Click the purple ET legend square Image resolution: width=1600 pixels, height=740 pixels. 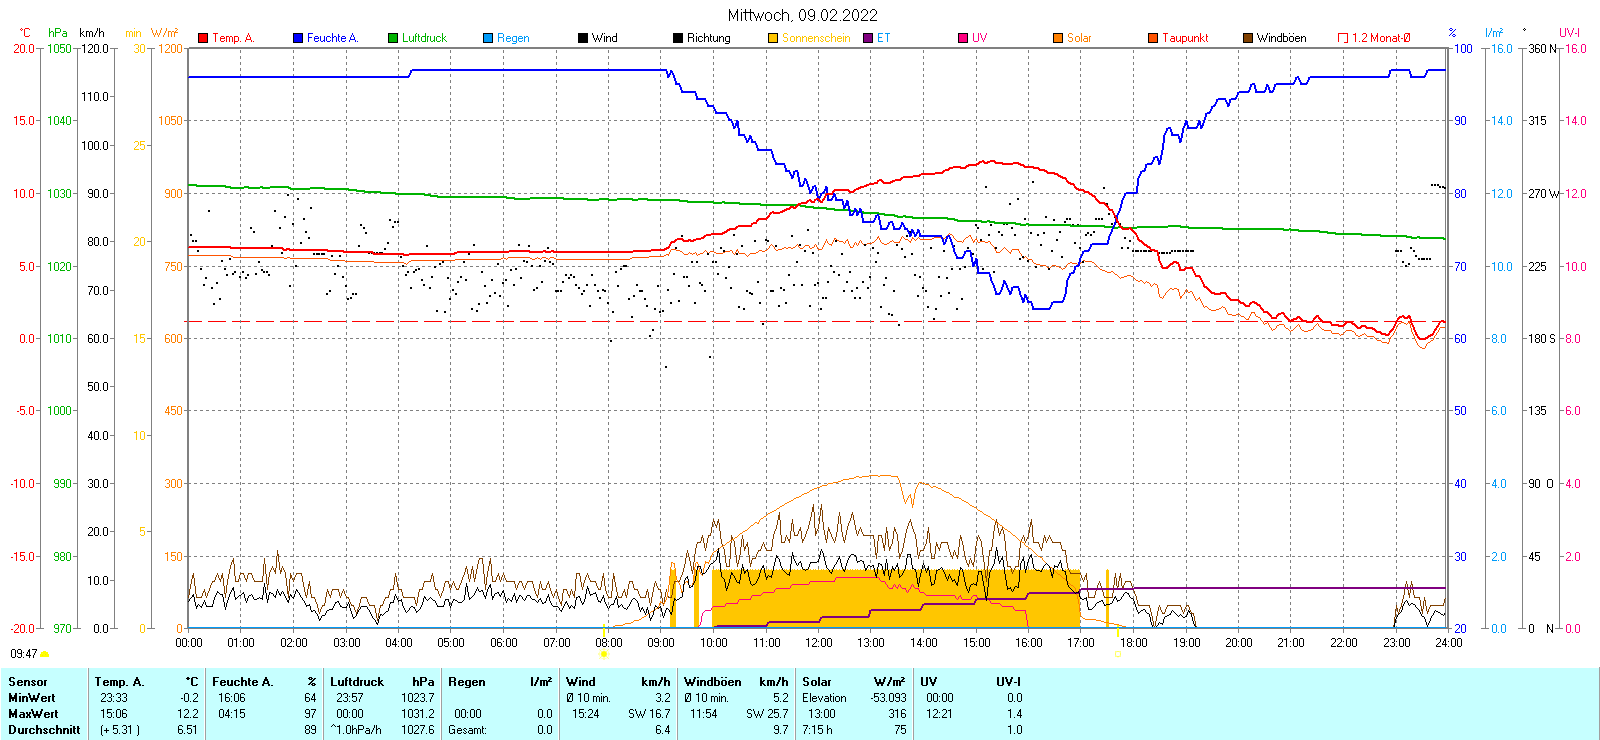[868, 38]
